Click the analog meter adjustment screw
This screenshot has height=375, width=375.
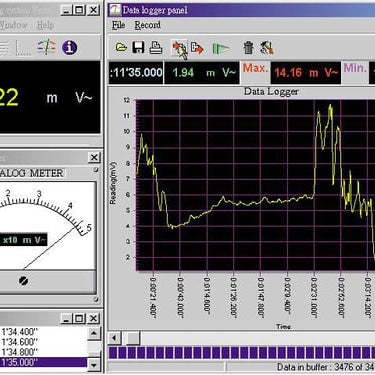pyautogui.click(x=23, y=281)
